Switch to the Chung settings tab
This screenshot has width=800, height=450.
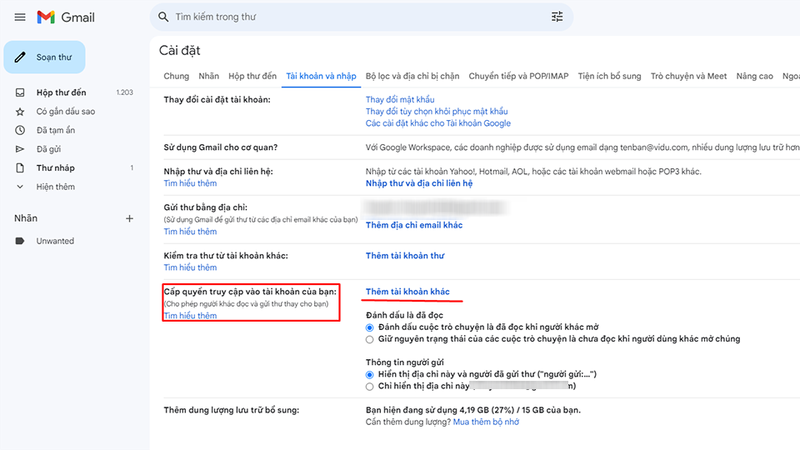pos(176,76)
